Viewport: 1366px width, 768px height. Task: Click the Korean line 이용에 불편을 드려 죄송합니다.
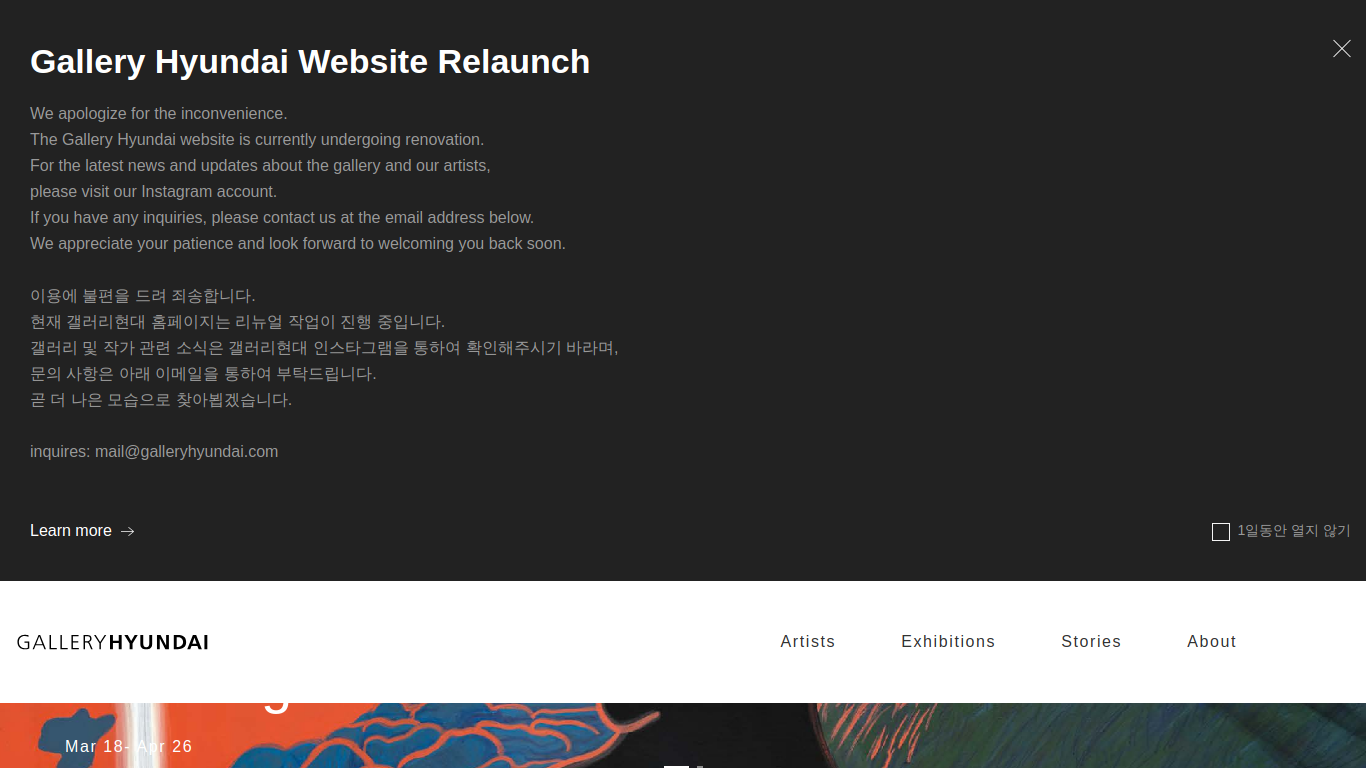pos(143,296)
